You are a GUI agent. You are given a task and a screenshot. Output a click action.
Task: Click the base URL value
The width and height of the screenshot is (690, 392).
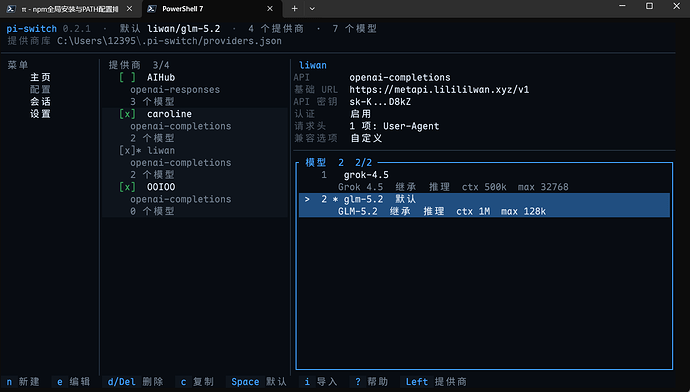point(439,90)
